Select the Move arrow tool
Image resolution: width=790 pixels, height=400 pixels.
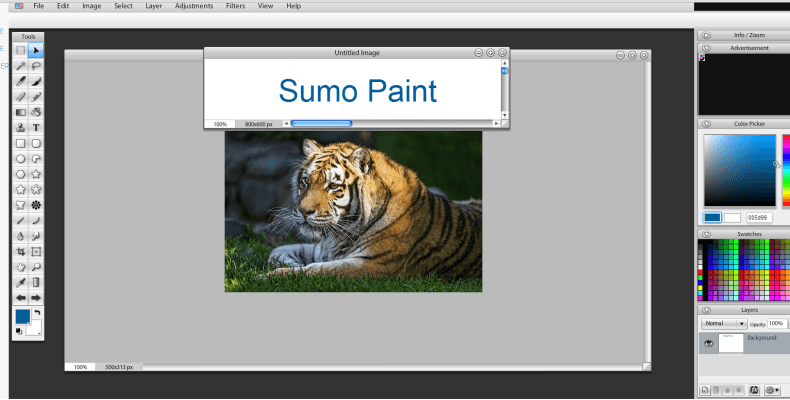pyautogui.click(x=36, y=50)
